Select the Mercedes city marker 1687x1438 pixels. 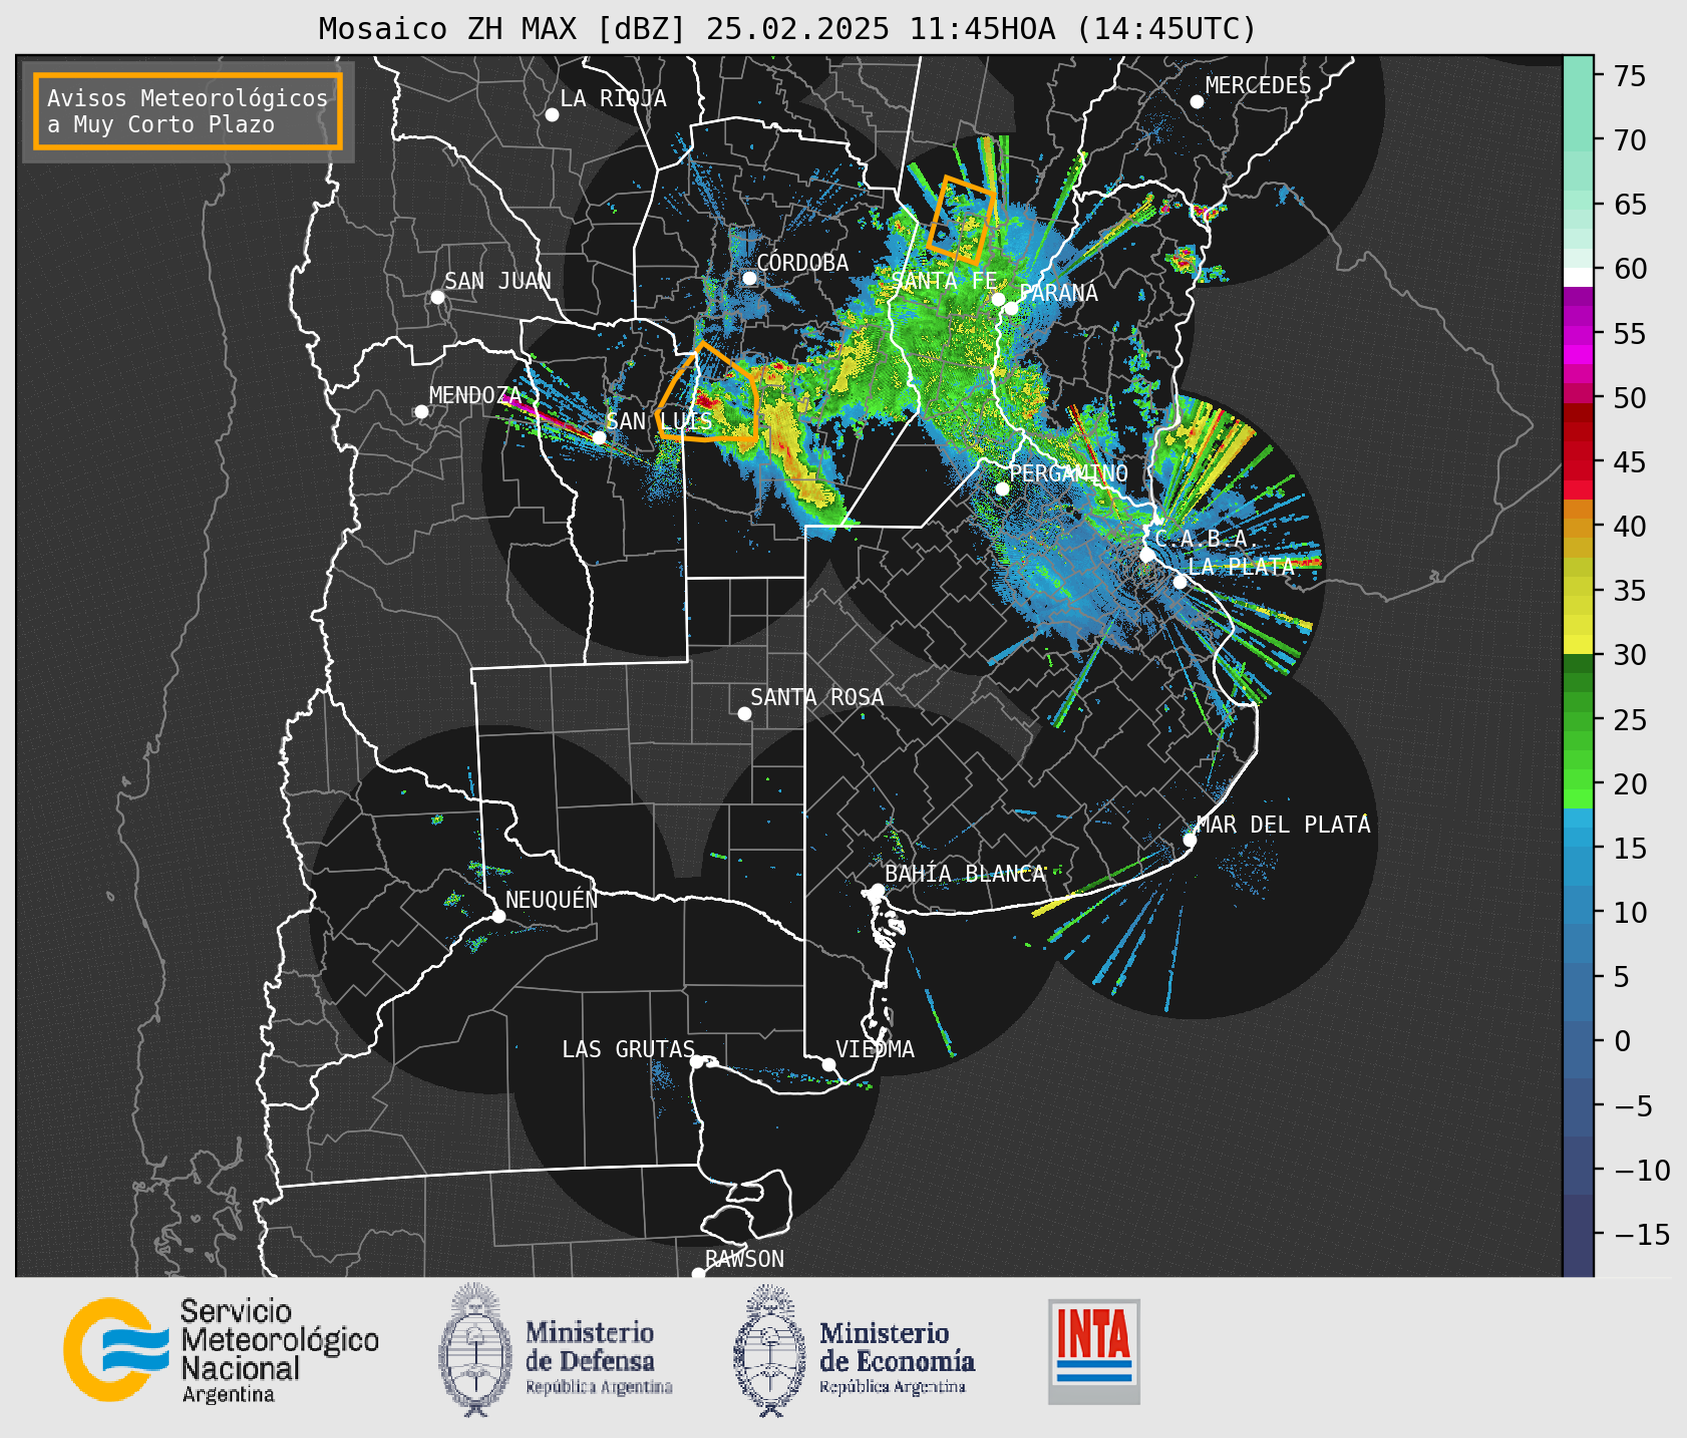coord(1197,102)
